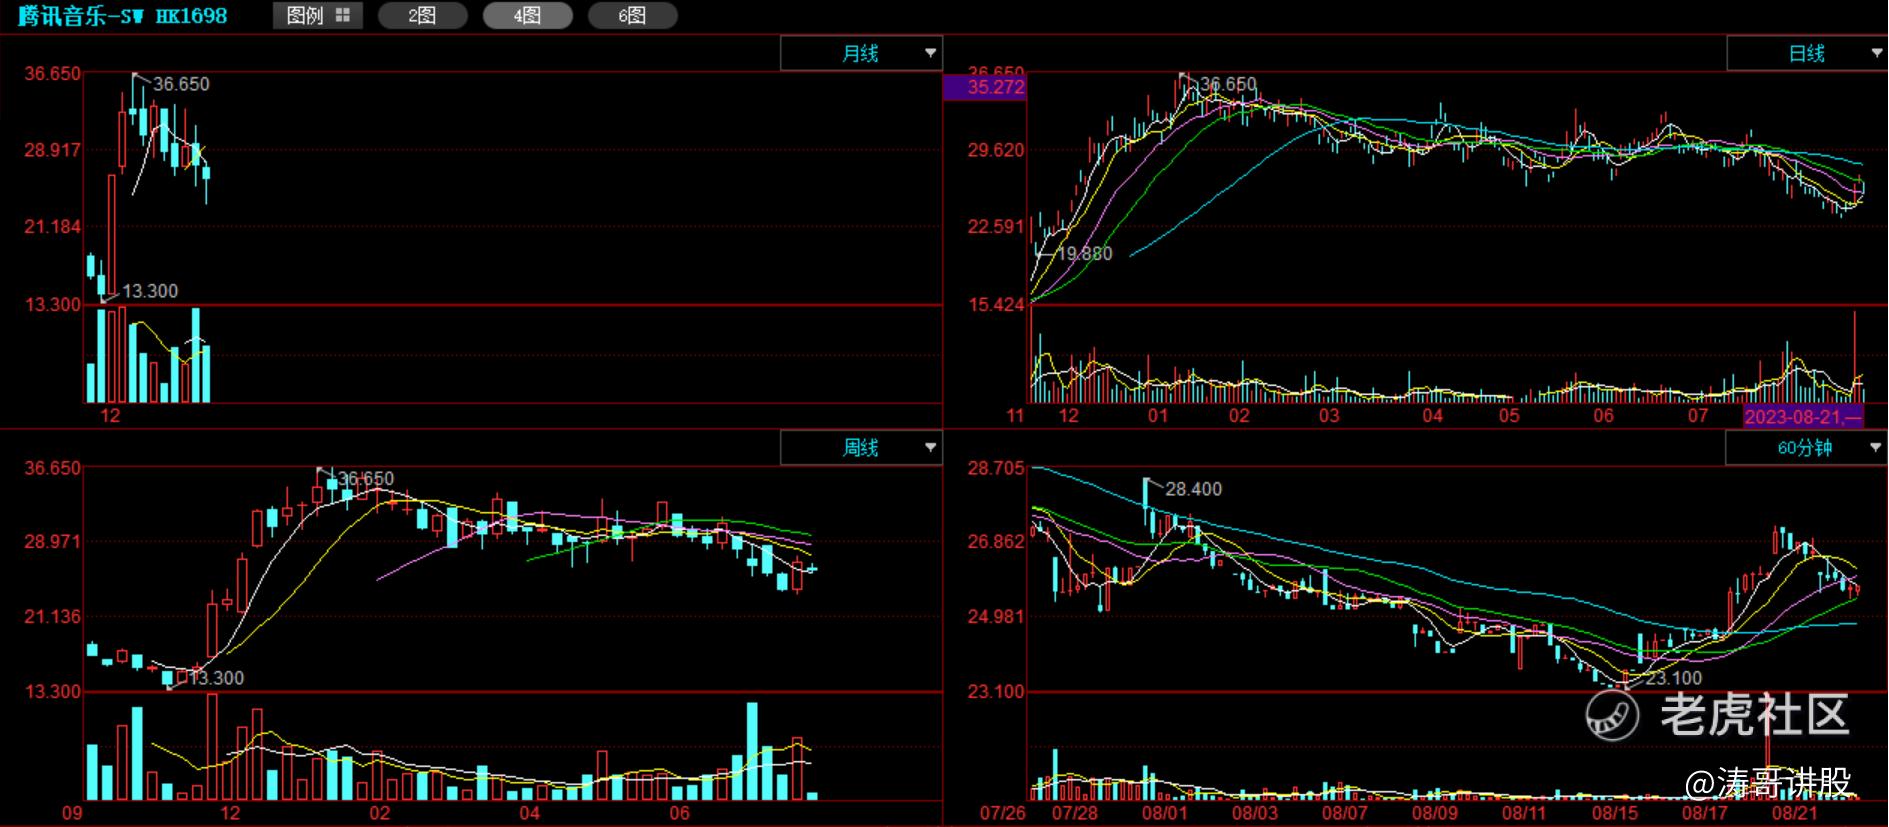Open the 月线 period dropdown

coord(861,53)
